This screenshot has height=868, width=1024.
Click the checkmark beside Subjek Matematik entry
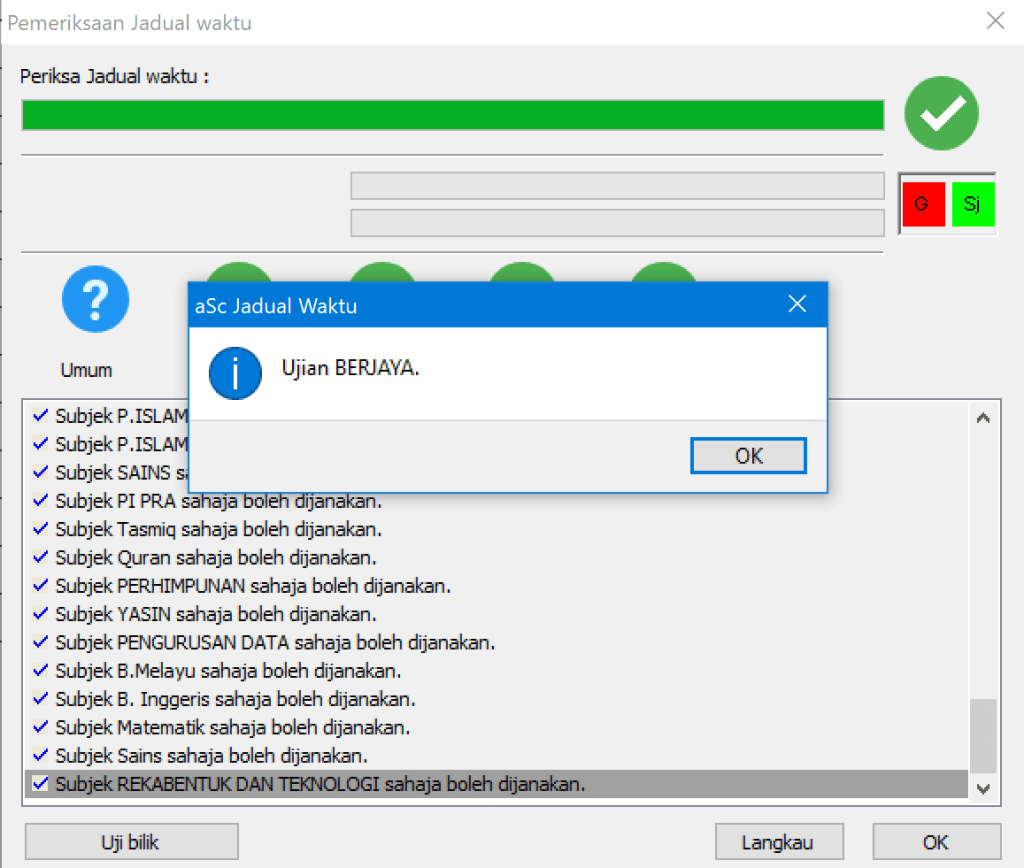pyautogui.click(x=40, y=727)
